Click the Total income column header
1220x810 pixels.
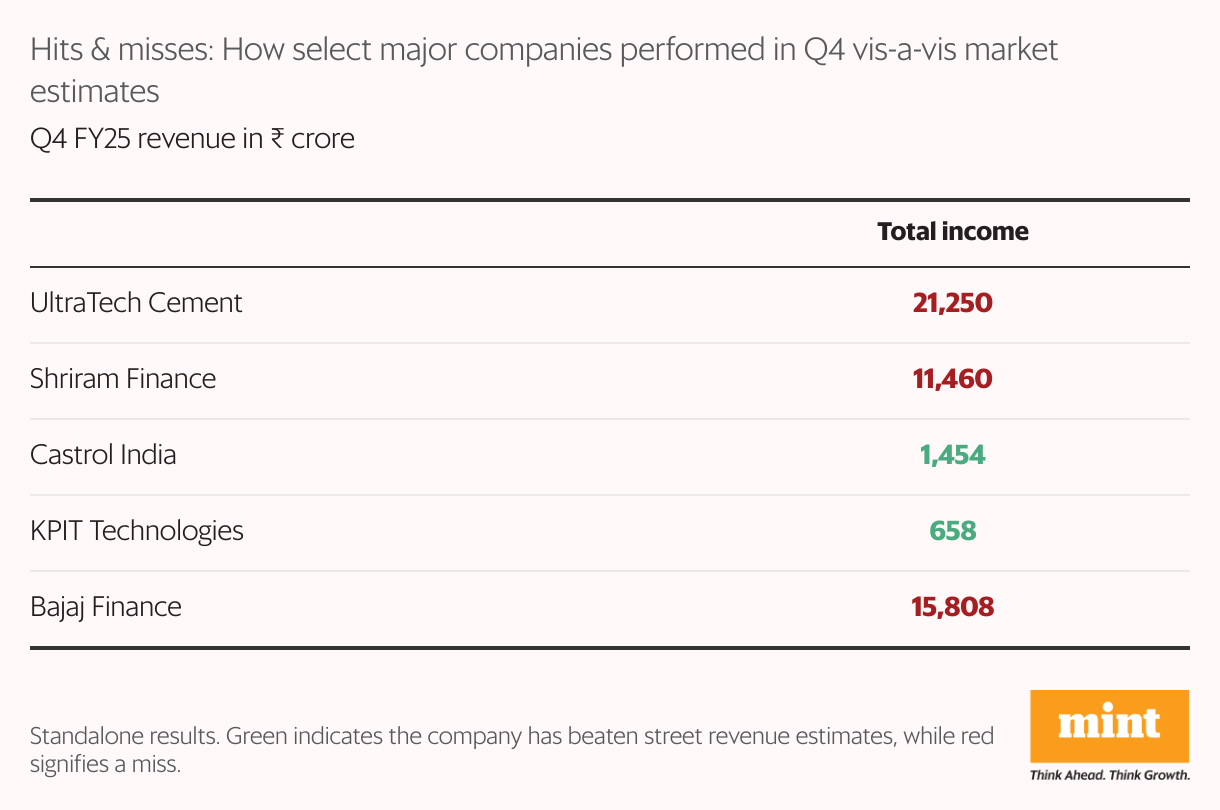pyautogui.click(x=952, y=231)
